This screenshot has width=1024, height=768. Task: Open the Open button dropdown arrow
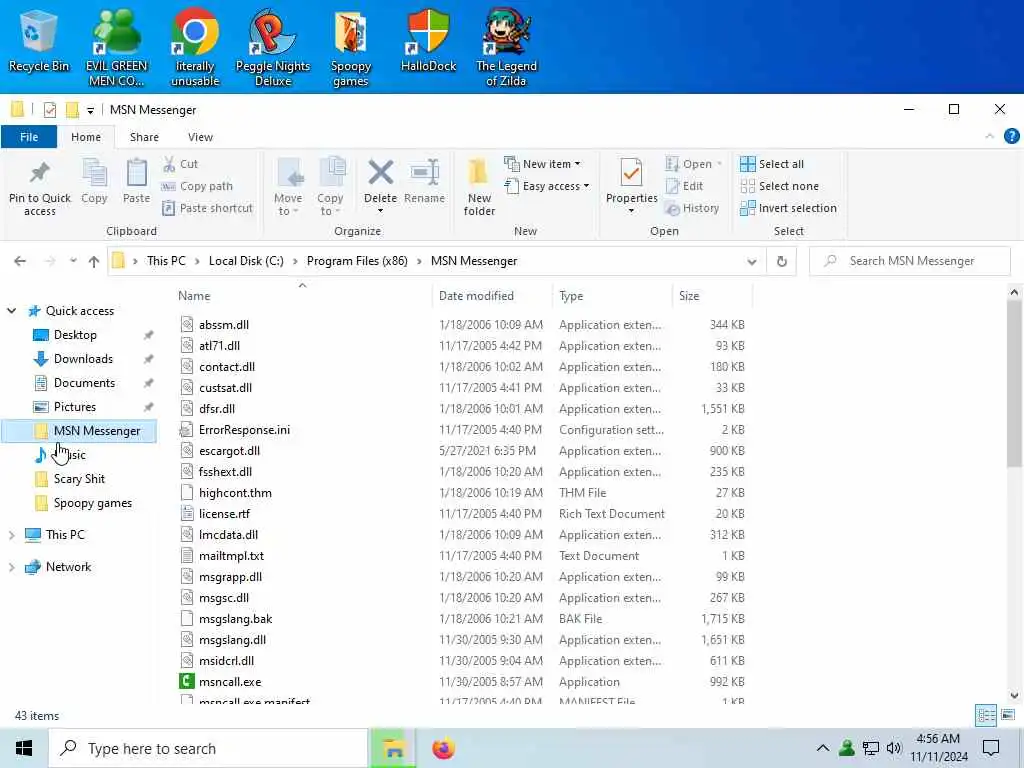click(x=719, y=164)
